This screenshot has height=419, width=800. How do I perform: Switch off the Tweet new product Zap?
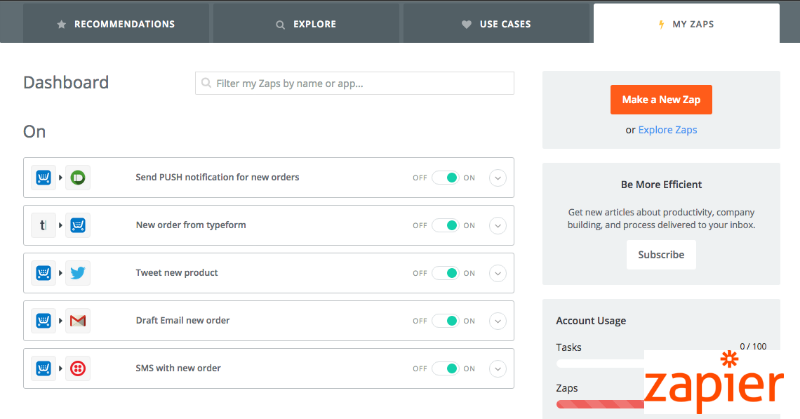click(445, 273)
